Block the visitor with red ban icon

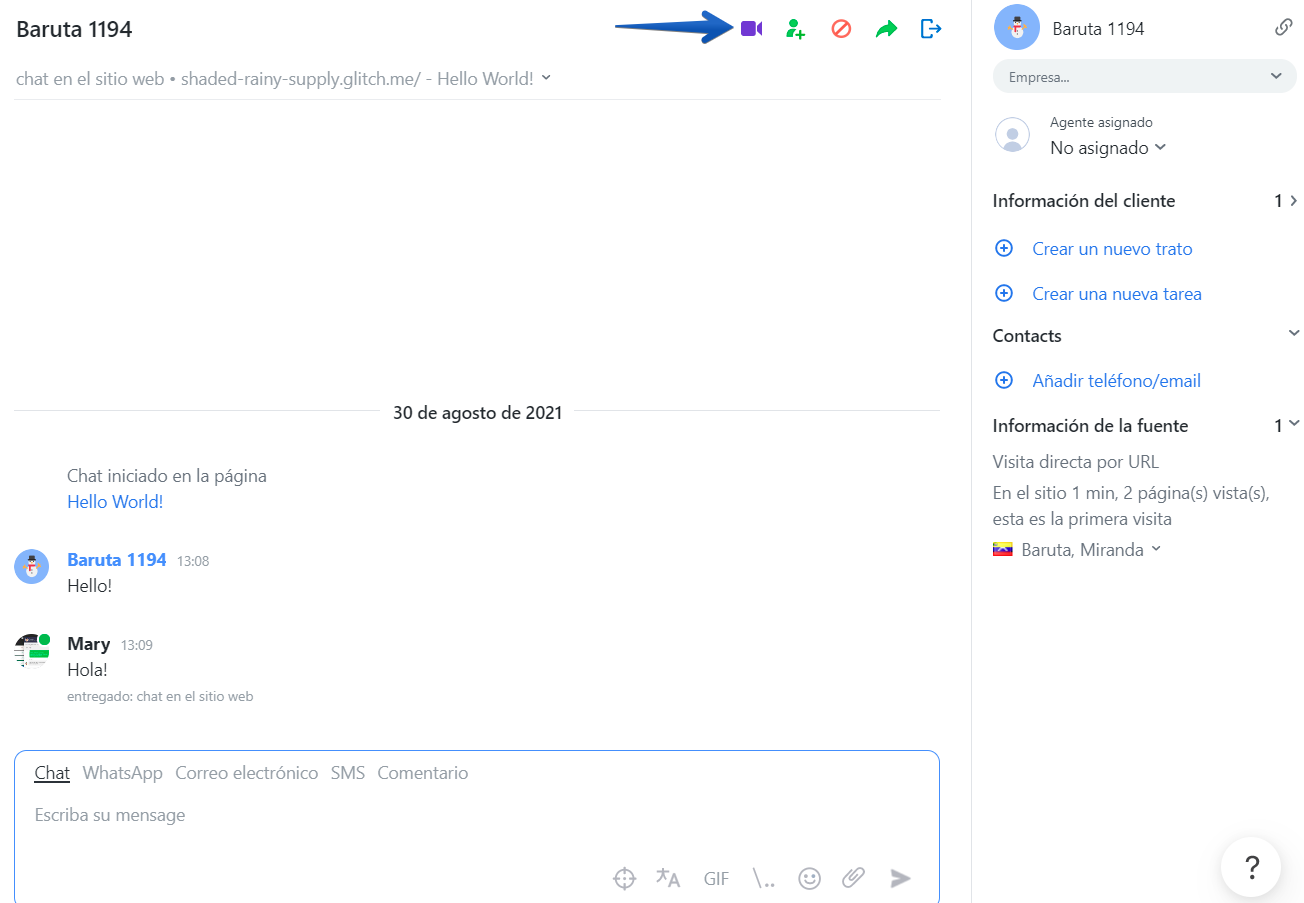click(x=841, y=29)
